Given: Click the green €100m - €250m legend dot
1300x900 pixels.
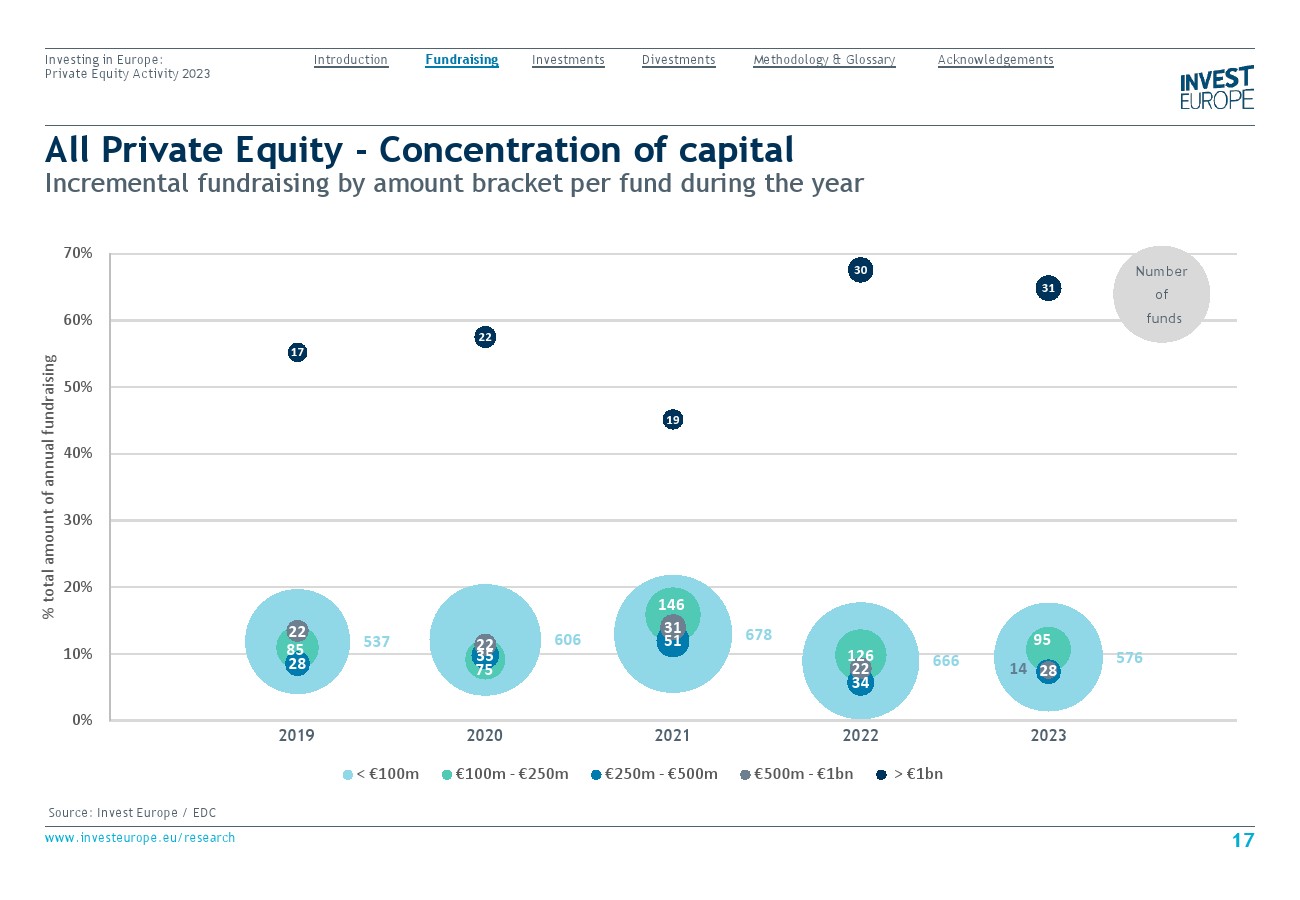Looking at the screenshot, I should pyautogui.click(x=448, y=774).
